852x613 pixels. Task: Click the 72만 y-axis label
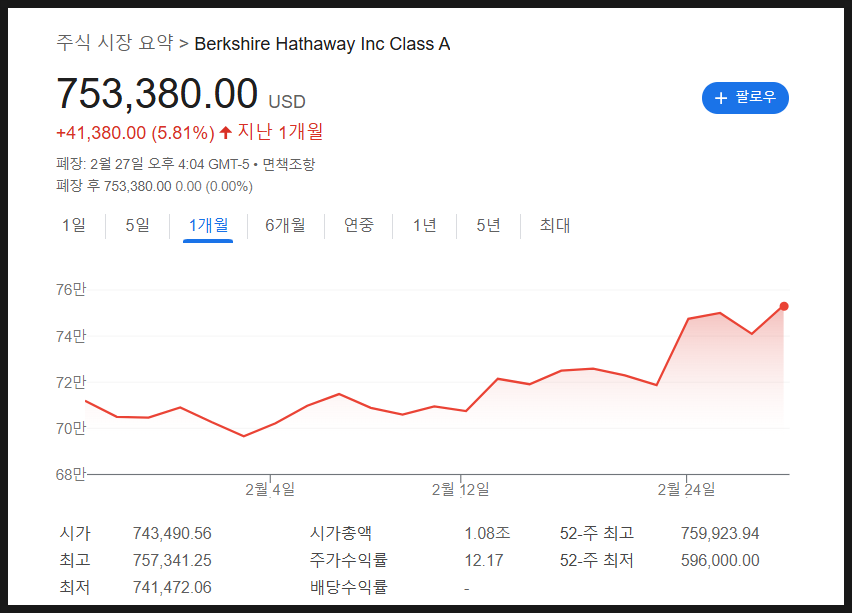pyautogui.click(x=71, y=383)
